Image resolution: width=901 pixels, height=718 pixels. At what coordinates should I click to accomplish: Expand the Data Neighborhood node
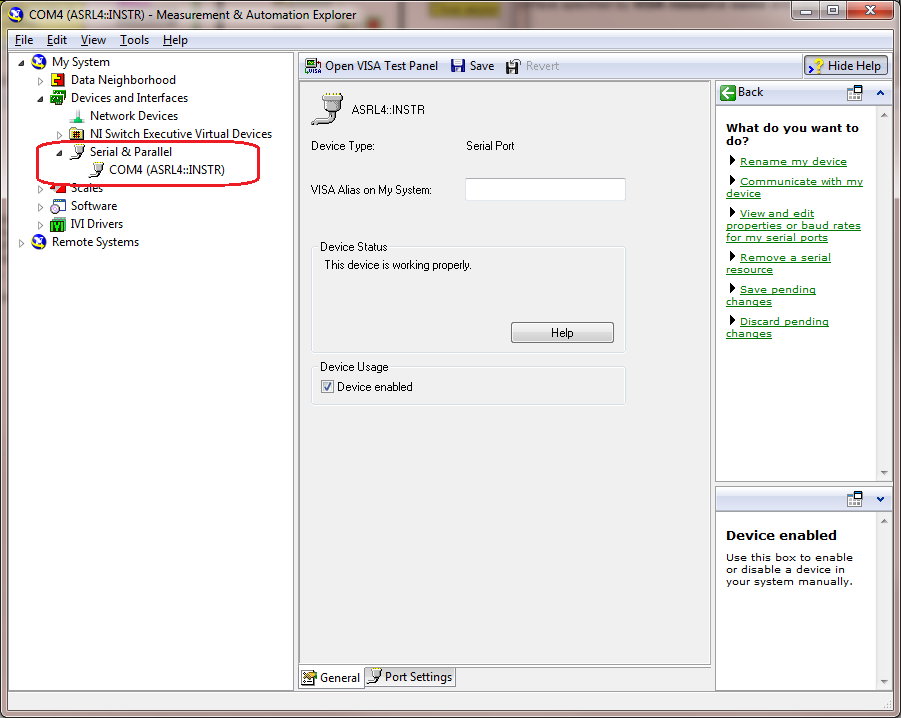point(40,81)
